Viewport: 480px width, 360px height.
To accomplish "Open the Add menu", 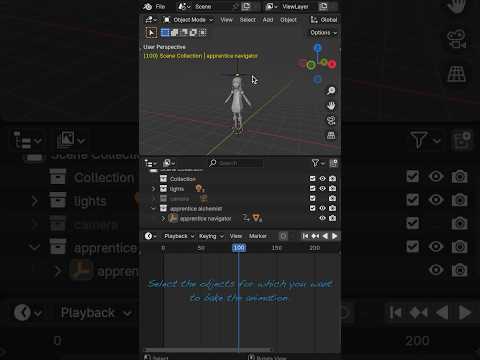I will pos(268,20).
